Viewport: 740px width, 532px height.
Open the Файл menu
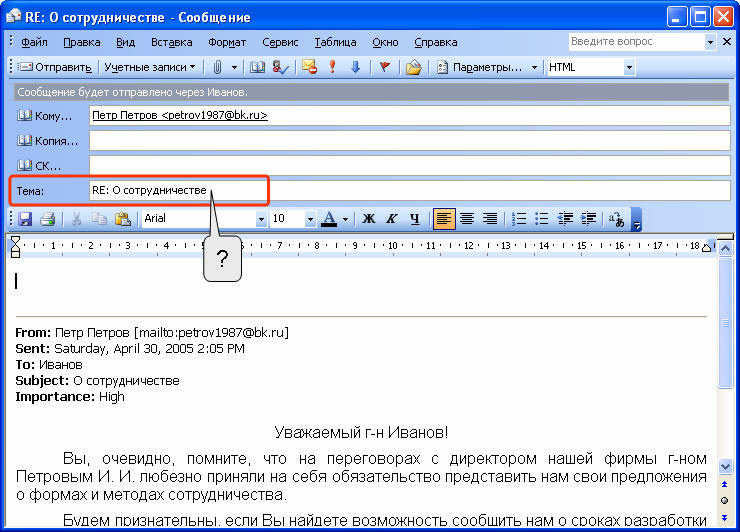click(34, 42)
